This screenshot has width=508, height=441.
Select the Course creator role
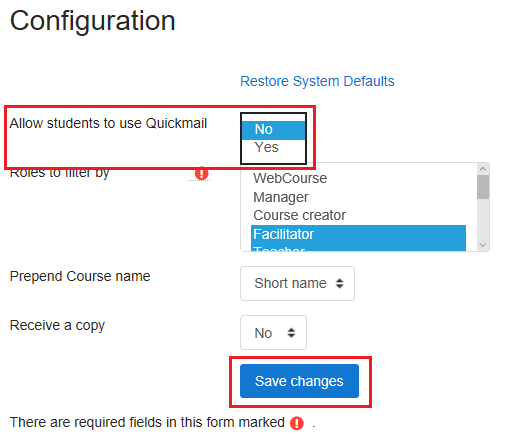point(358,215)
